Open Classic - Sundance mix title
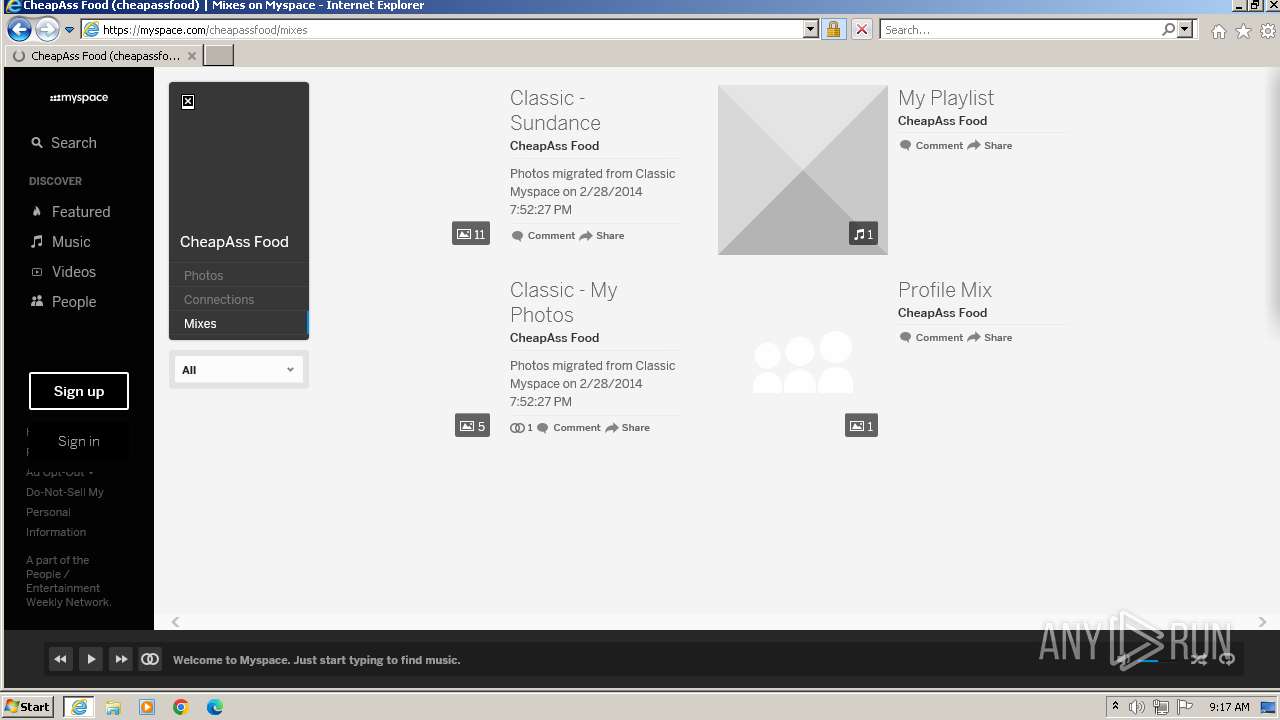Screen dimensions: 1280x720 tap(555, 110)
